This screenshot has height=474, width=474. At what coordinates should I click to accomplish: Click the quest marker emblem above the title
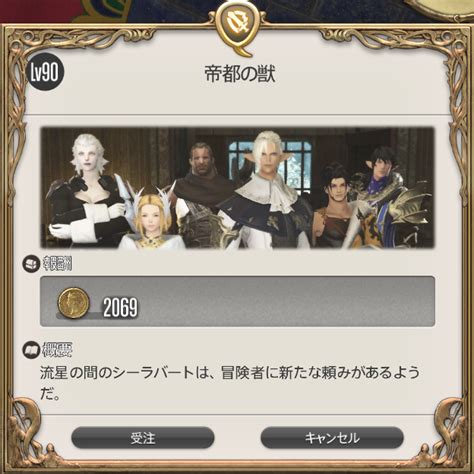[x=237, y=28]
